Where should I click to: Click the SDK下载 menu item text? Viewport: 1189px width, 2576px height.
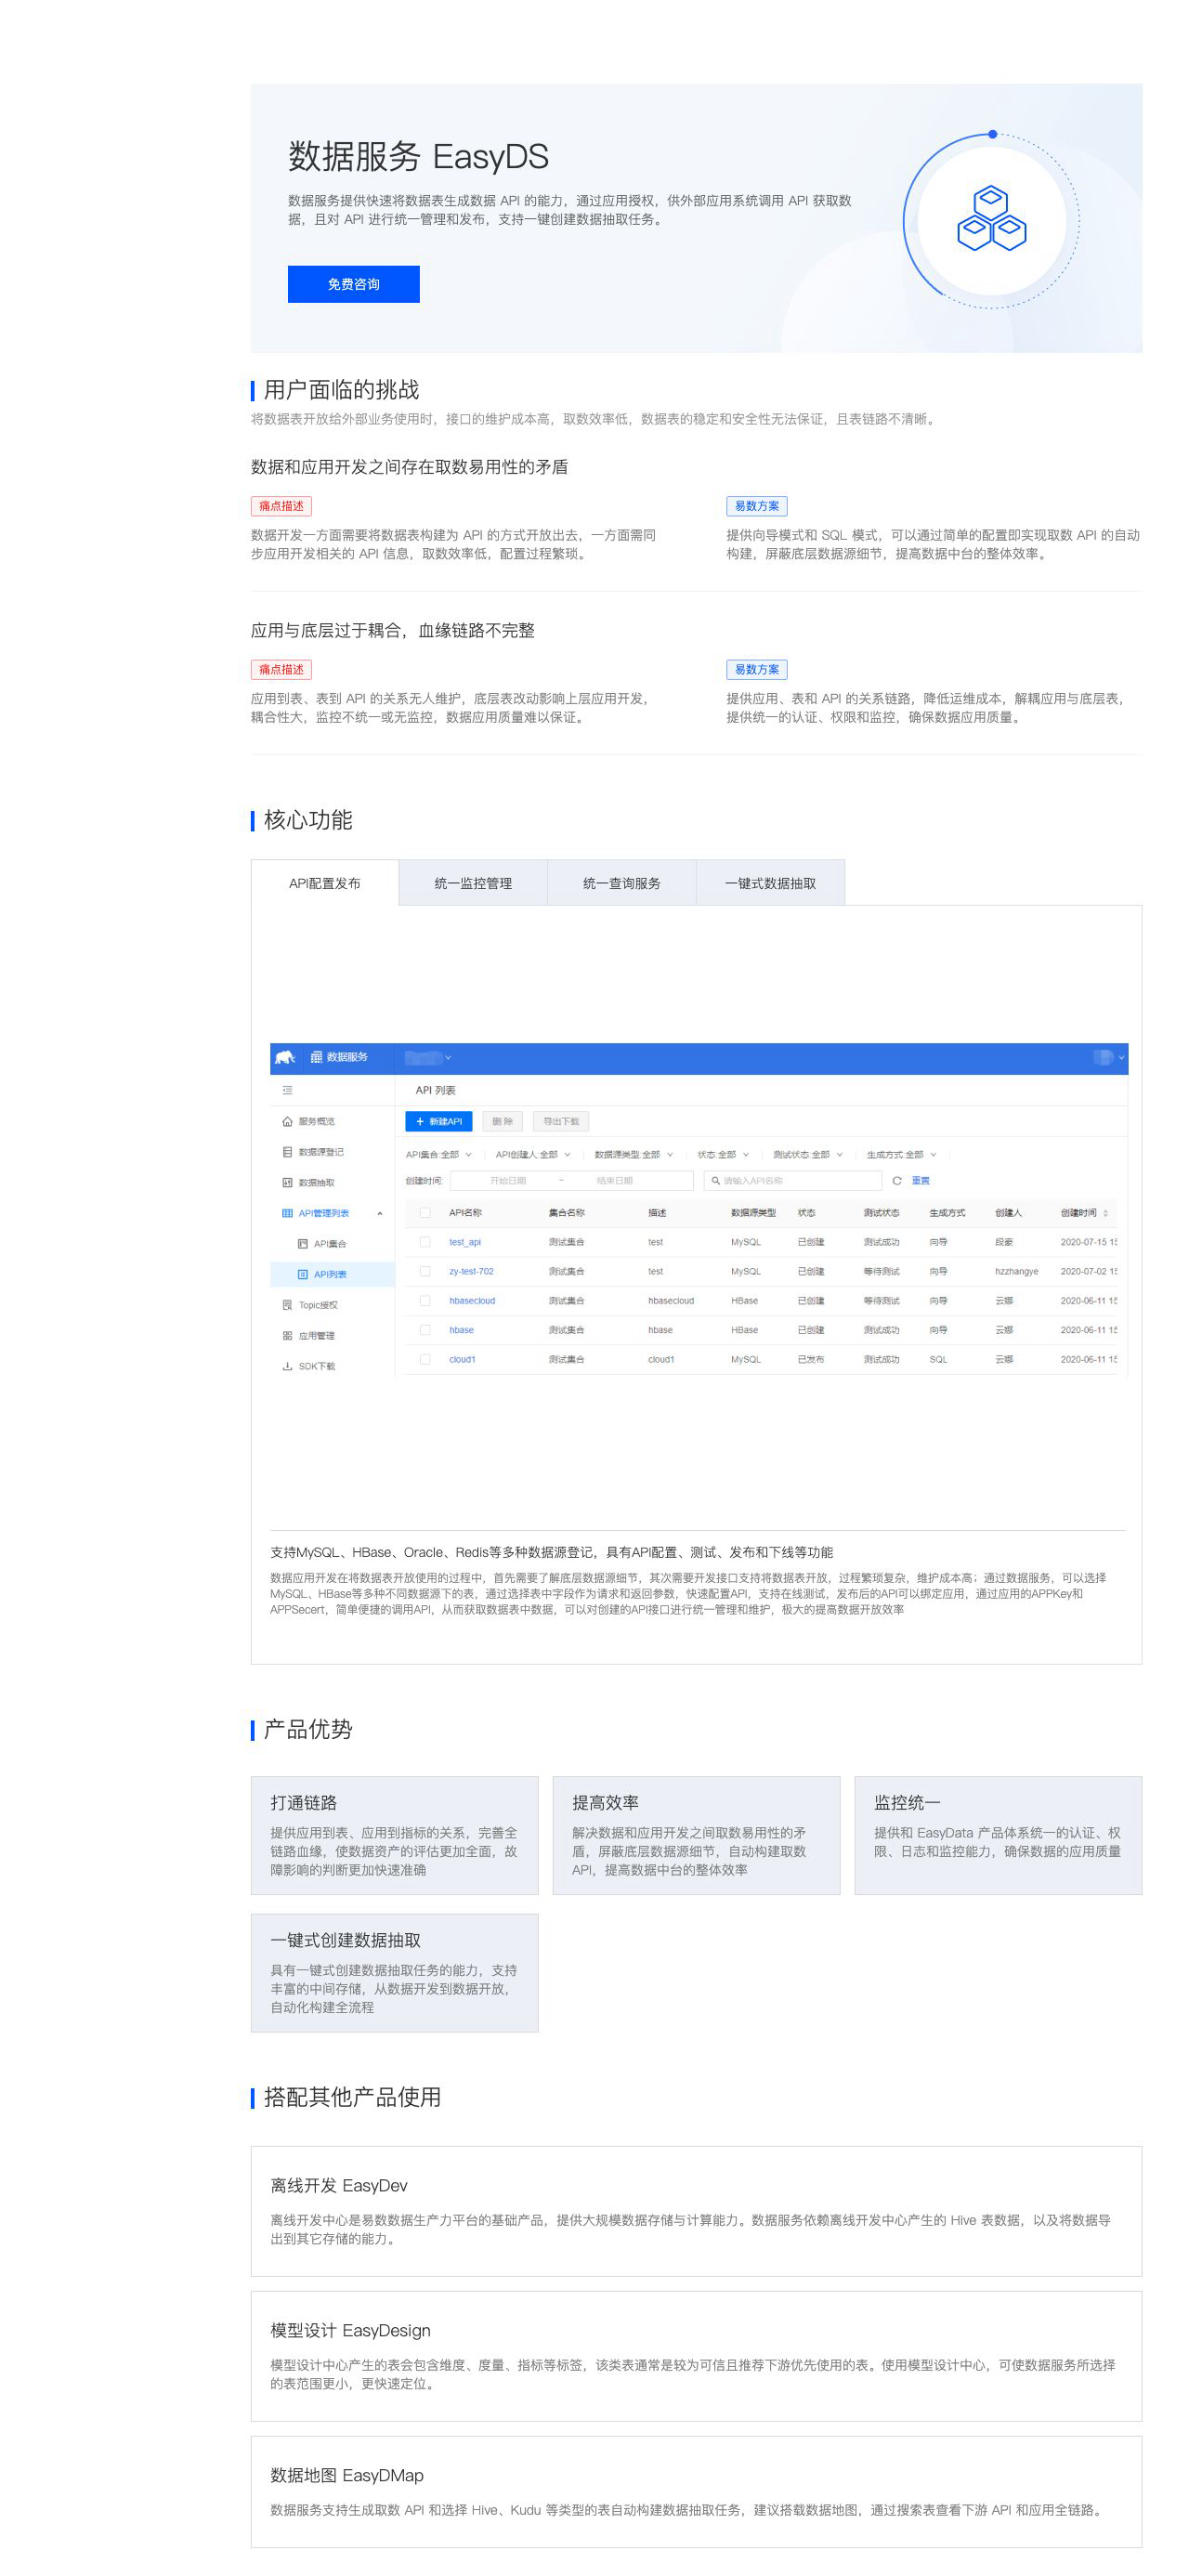pyautogui.click(x=317, y=1366)
